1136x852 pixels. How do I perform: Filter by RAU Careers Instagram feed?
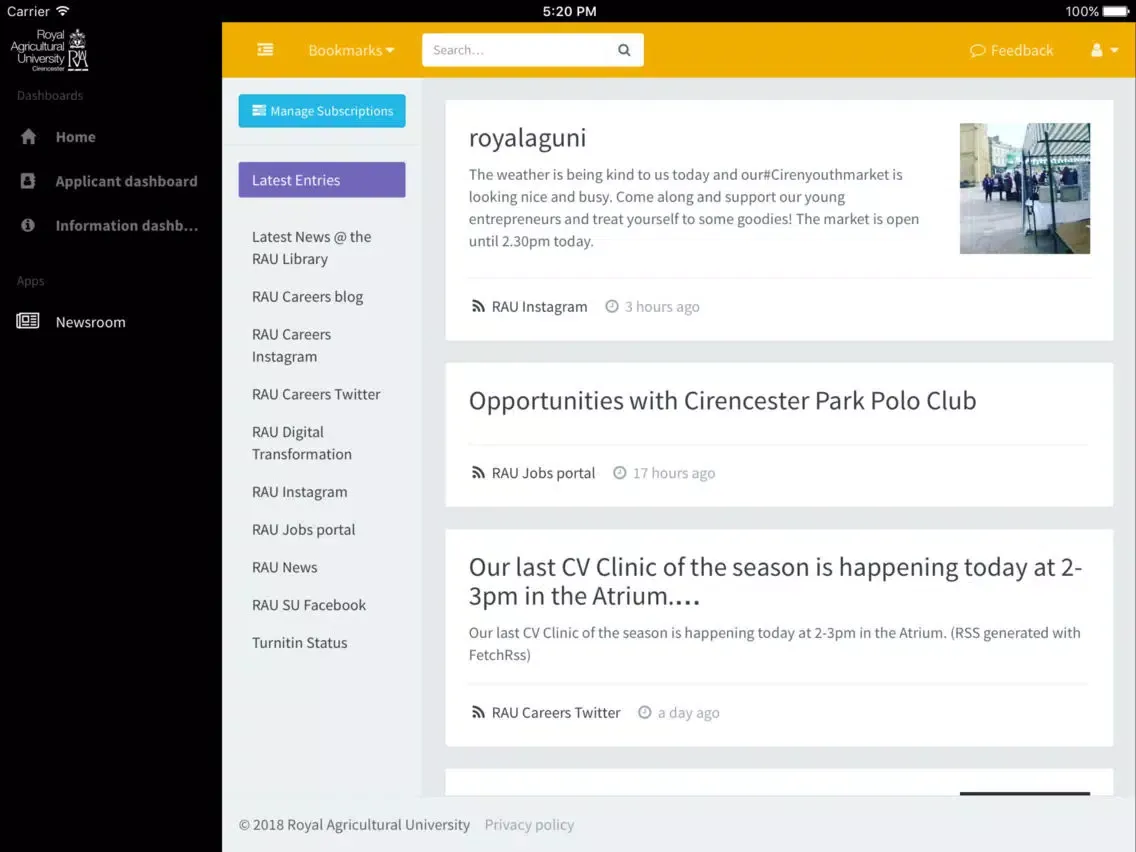[291, 345]
